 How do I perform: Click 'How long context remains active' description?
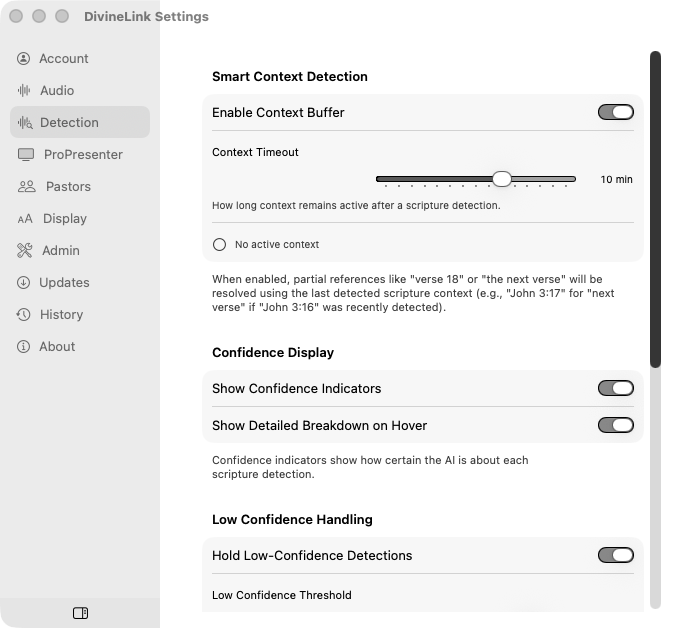356,205
